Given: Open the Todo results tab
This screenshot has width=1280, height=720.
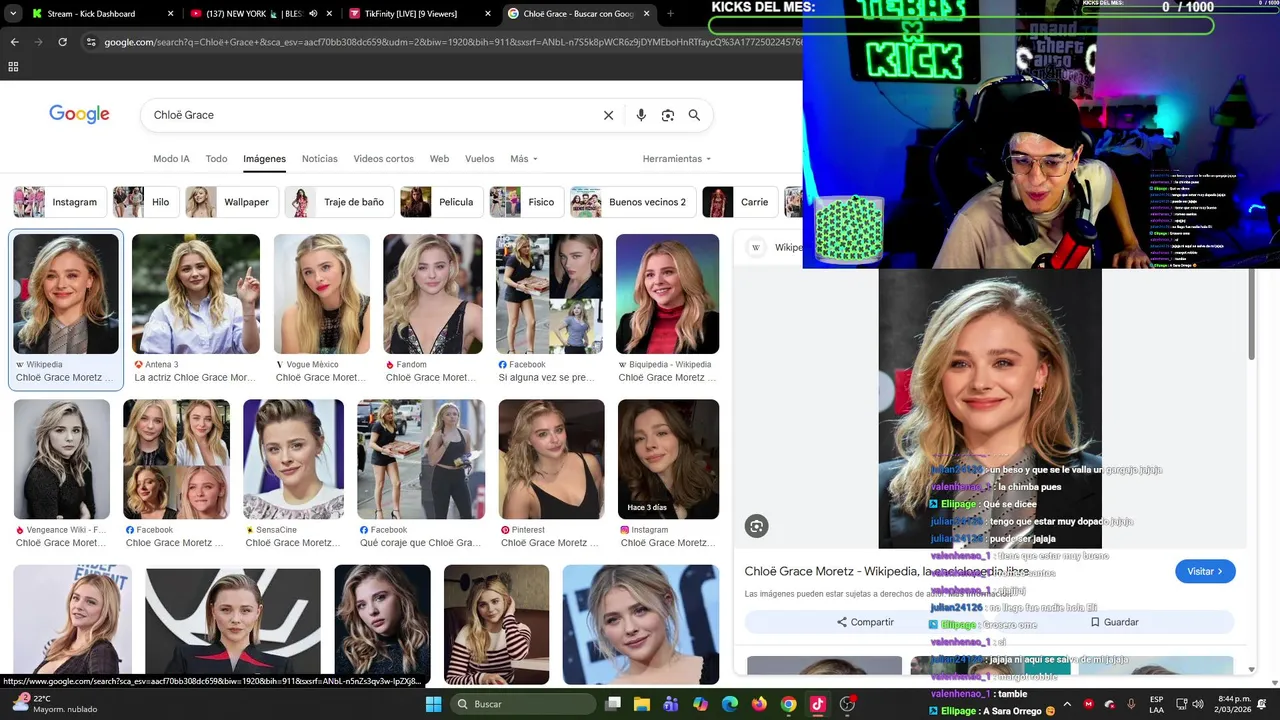Looking at the screenshot, I should (x=216, y=159).
